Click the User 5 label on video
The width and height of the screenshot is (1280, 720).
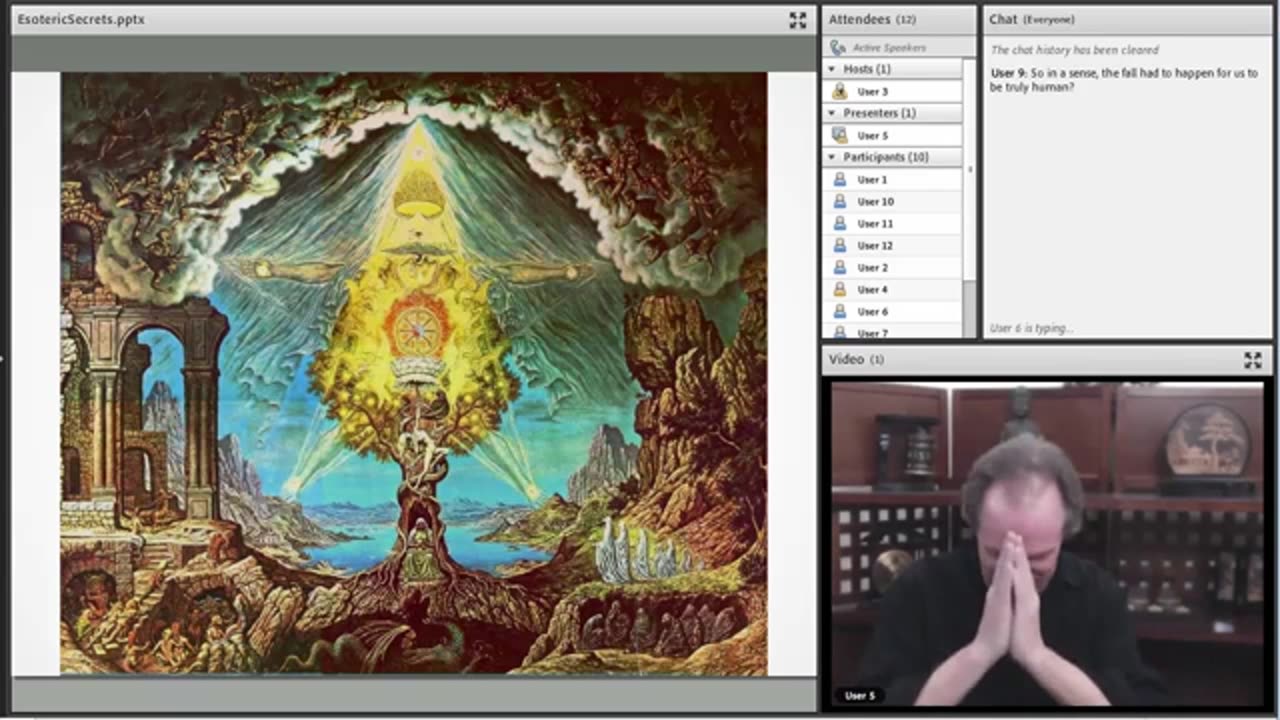coord(859,695)
